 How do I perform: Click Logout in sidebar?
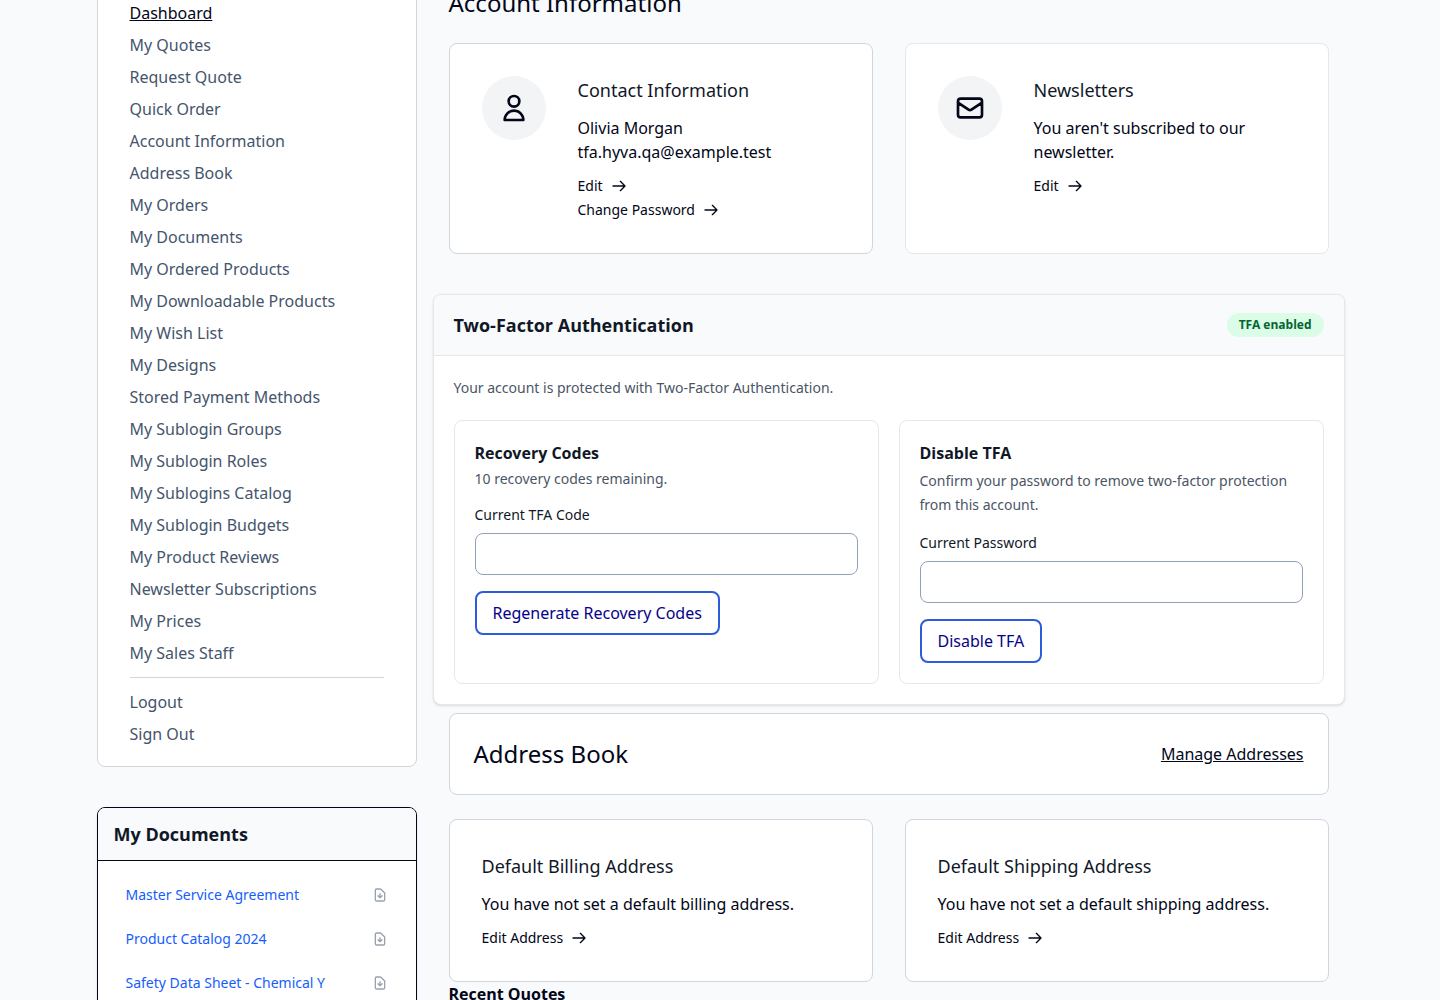point(156,702)
